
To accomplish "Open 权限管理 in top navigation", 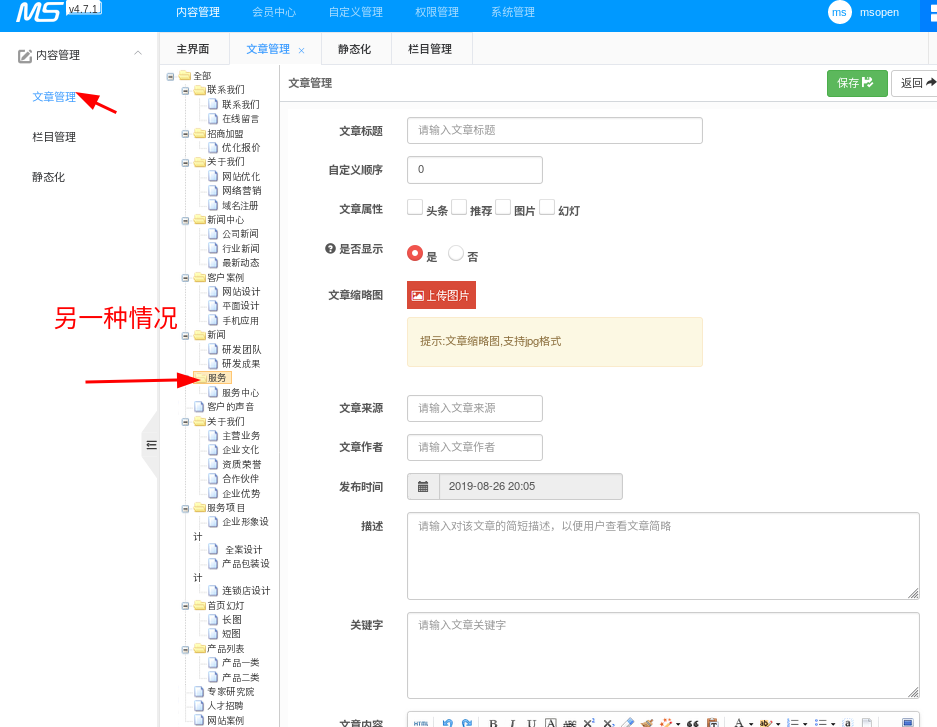I will tap(437, 13).
